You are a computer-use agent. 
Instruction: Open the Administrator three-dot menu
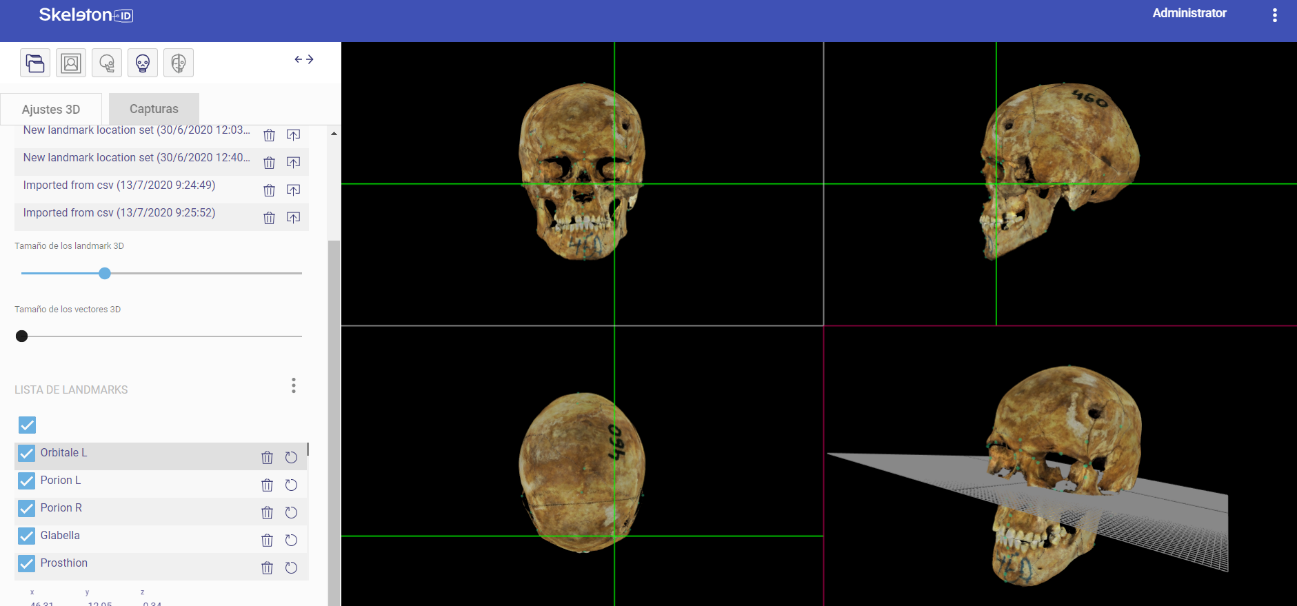point(1274,15)
